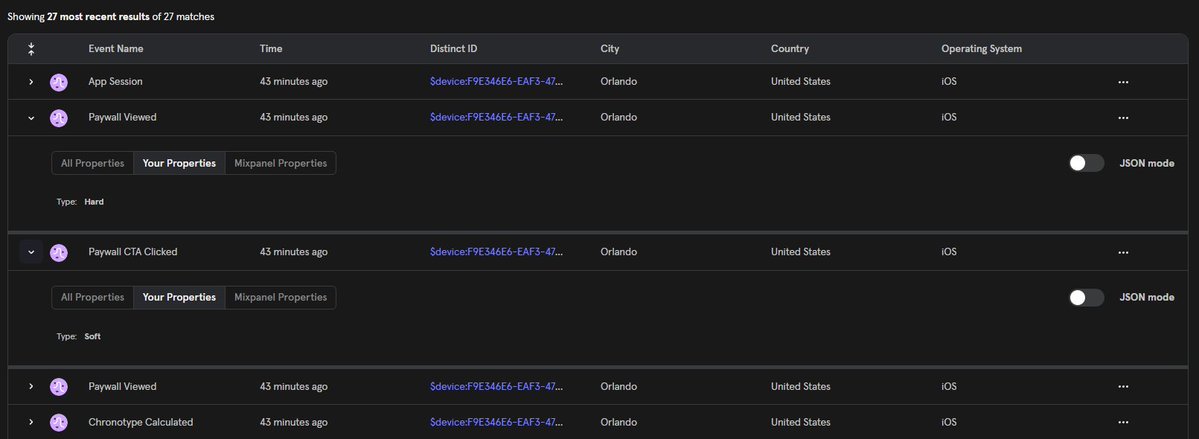This screenshot has width=1199, height=439.
Task: Collapse the first expanded Paywall Viewed row
Action: click(31, 118)
